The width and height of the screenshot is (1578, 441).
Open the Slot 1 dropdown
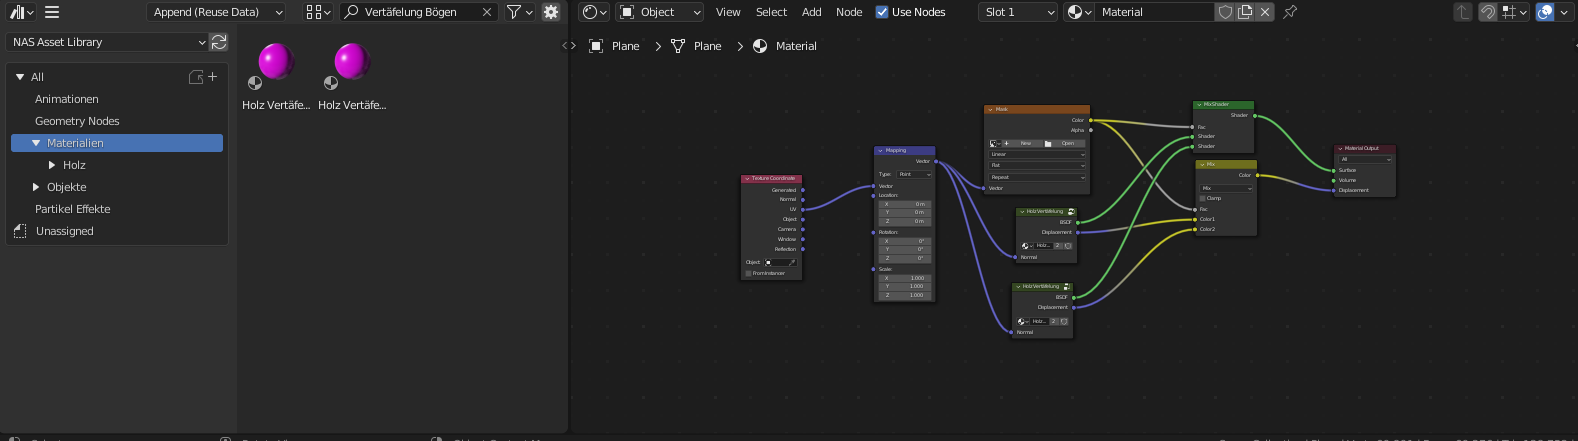point(1019,12)
